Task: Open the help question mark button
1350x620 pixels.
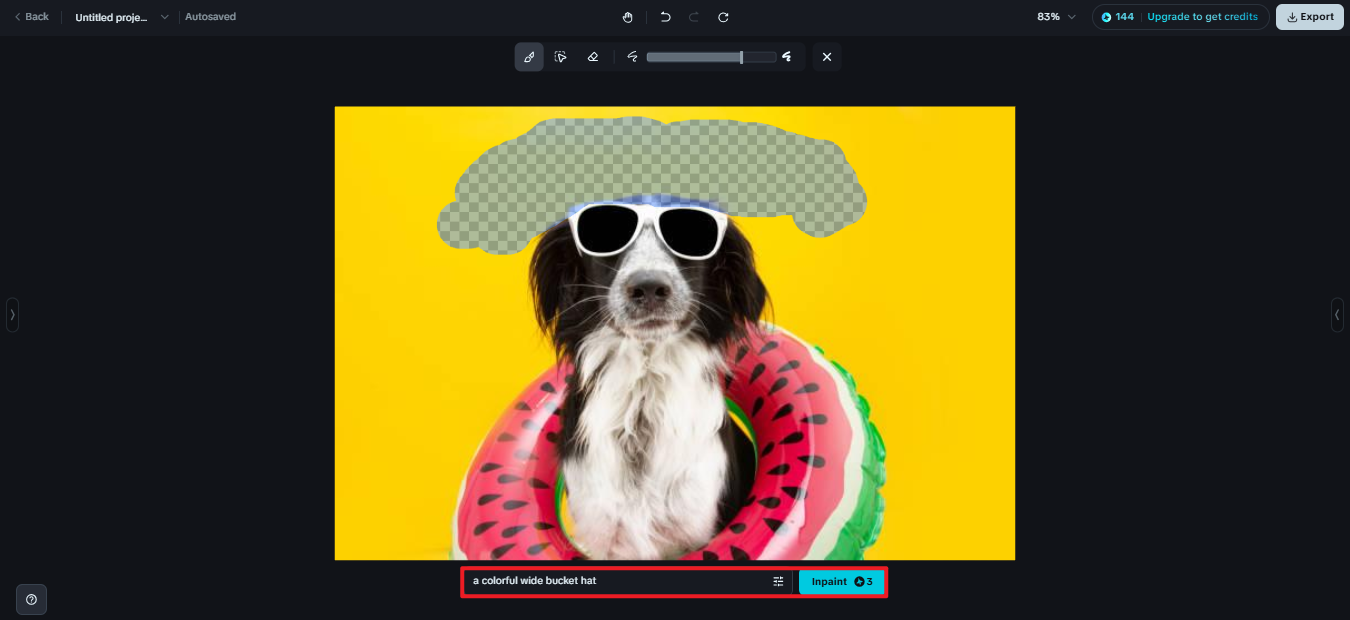Action: point(31,599)
